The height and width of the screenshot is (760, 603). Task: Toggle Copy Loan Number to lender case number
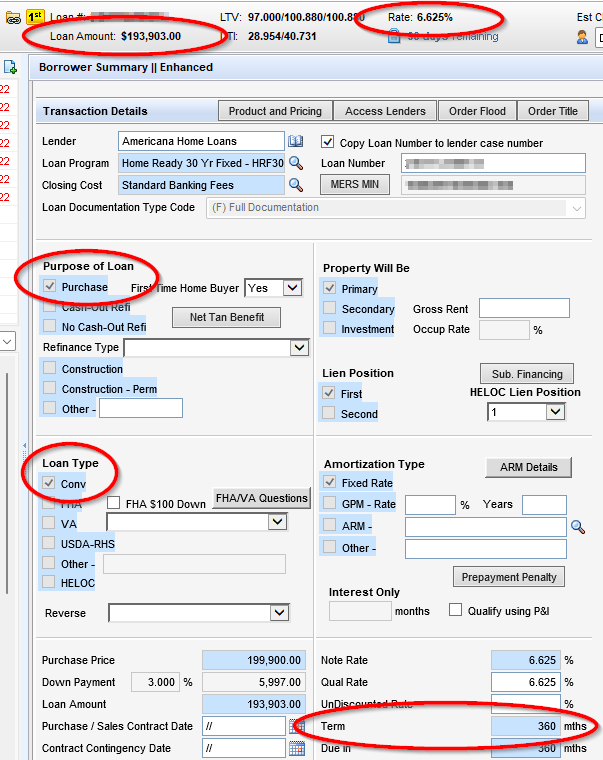tap(327, 142)
